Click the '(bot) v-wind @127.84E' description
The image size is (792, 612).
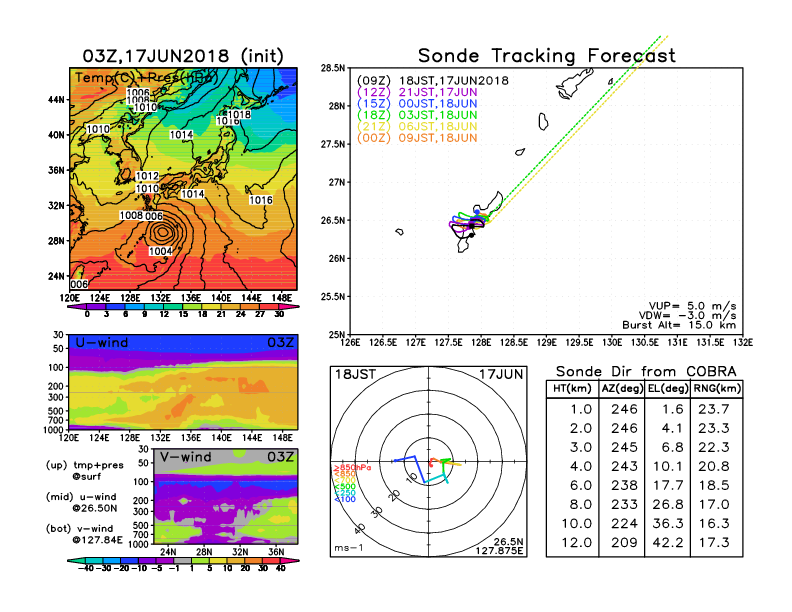pyautogui.click(x=84, y=534)
